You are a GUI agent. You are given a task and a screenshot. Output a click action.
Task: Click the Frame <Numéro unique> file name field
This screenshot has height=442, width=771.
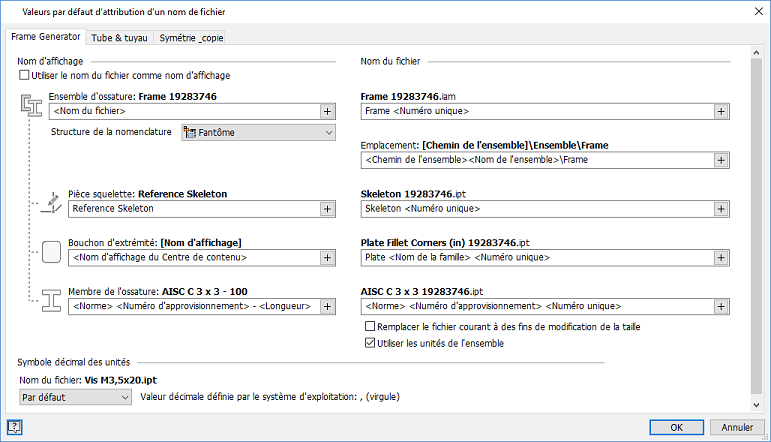pyautogui.click(x=537, y=111)
